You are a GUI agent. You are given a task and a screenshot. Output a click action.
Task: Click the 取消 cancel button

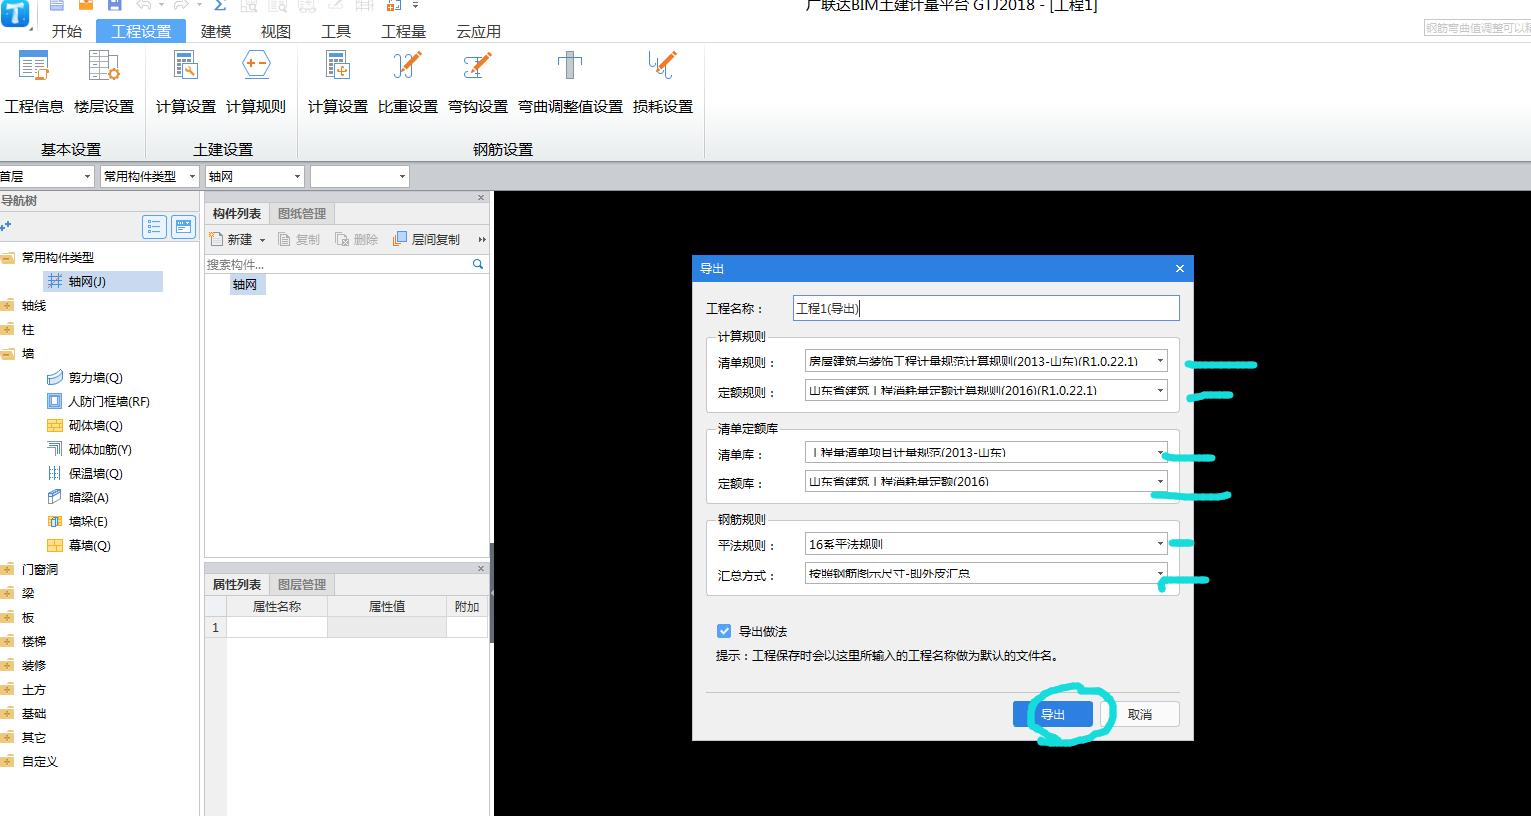click(x=1140, y=714)
